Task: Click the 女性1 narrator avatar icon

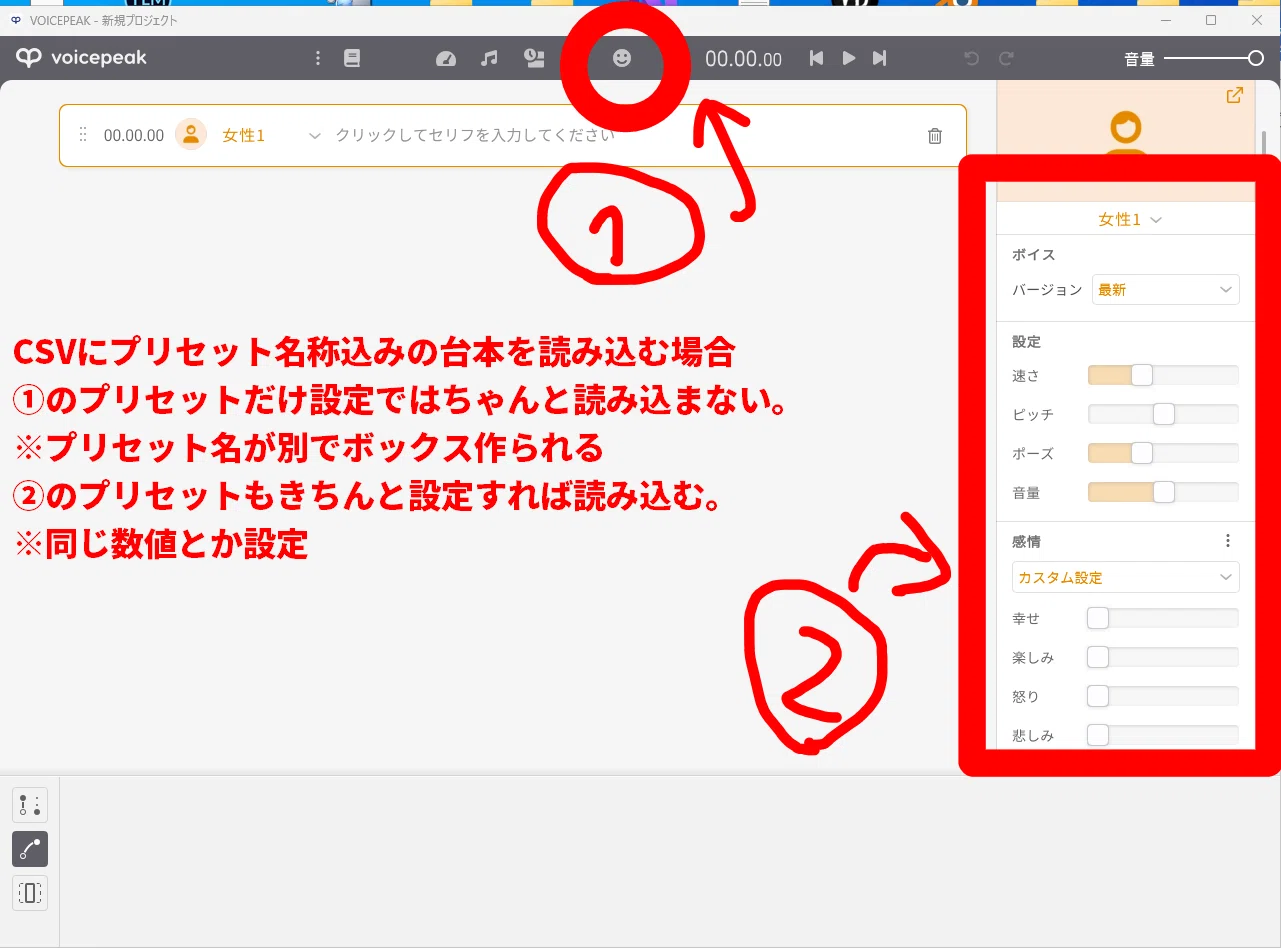Action: coord(191,134)
